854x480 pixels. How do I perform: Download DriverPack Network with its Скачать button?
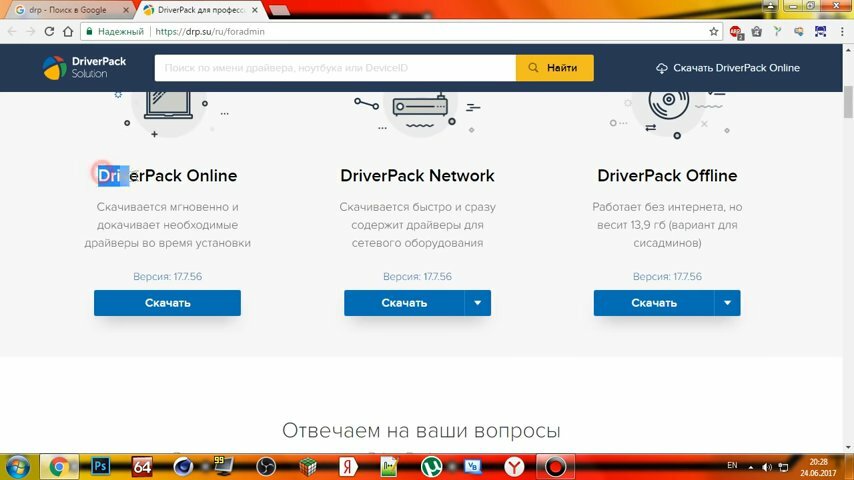click(404, 303)
